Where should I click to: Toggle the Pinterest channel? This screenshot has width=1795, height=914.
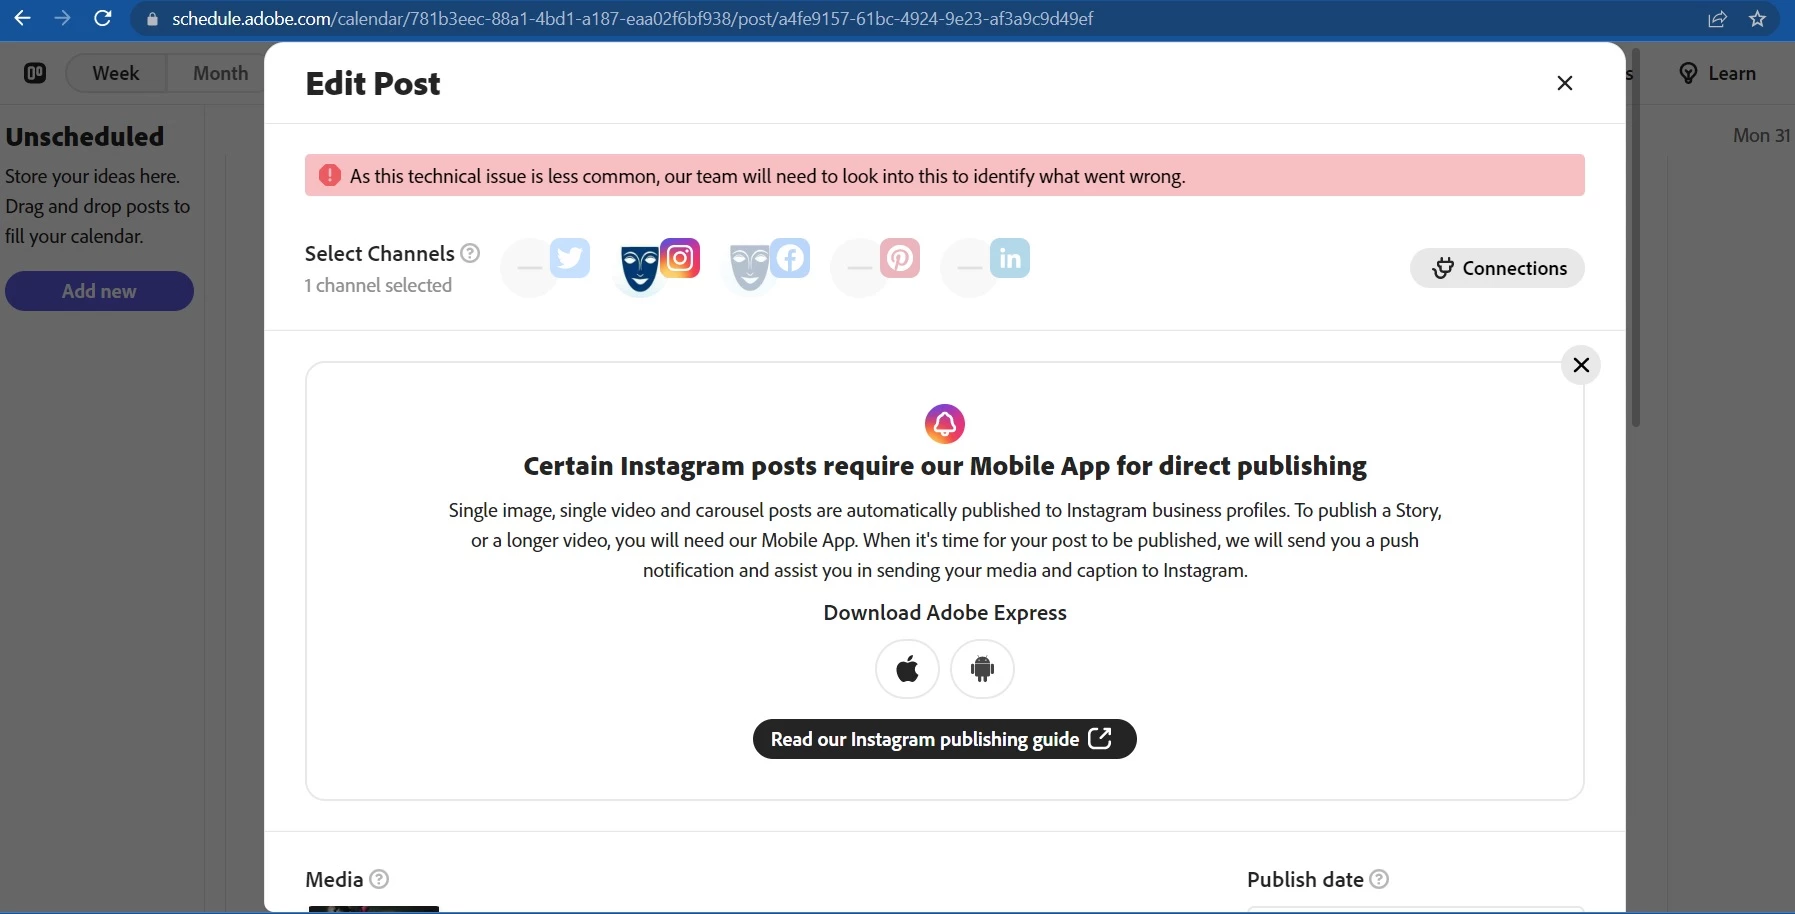[876, 266]
